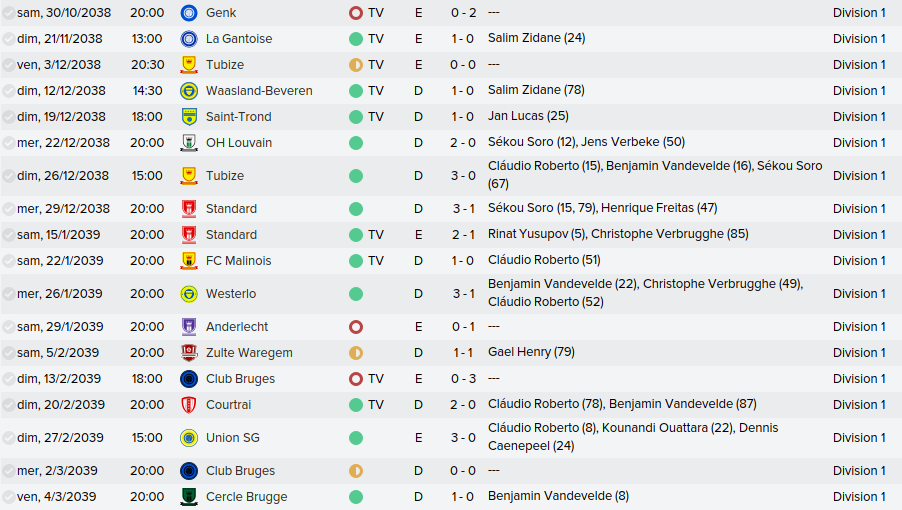Select the Courtrai club badge
Viewport: 902px width, 510px height.
tap(188, 405)
